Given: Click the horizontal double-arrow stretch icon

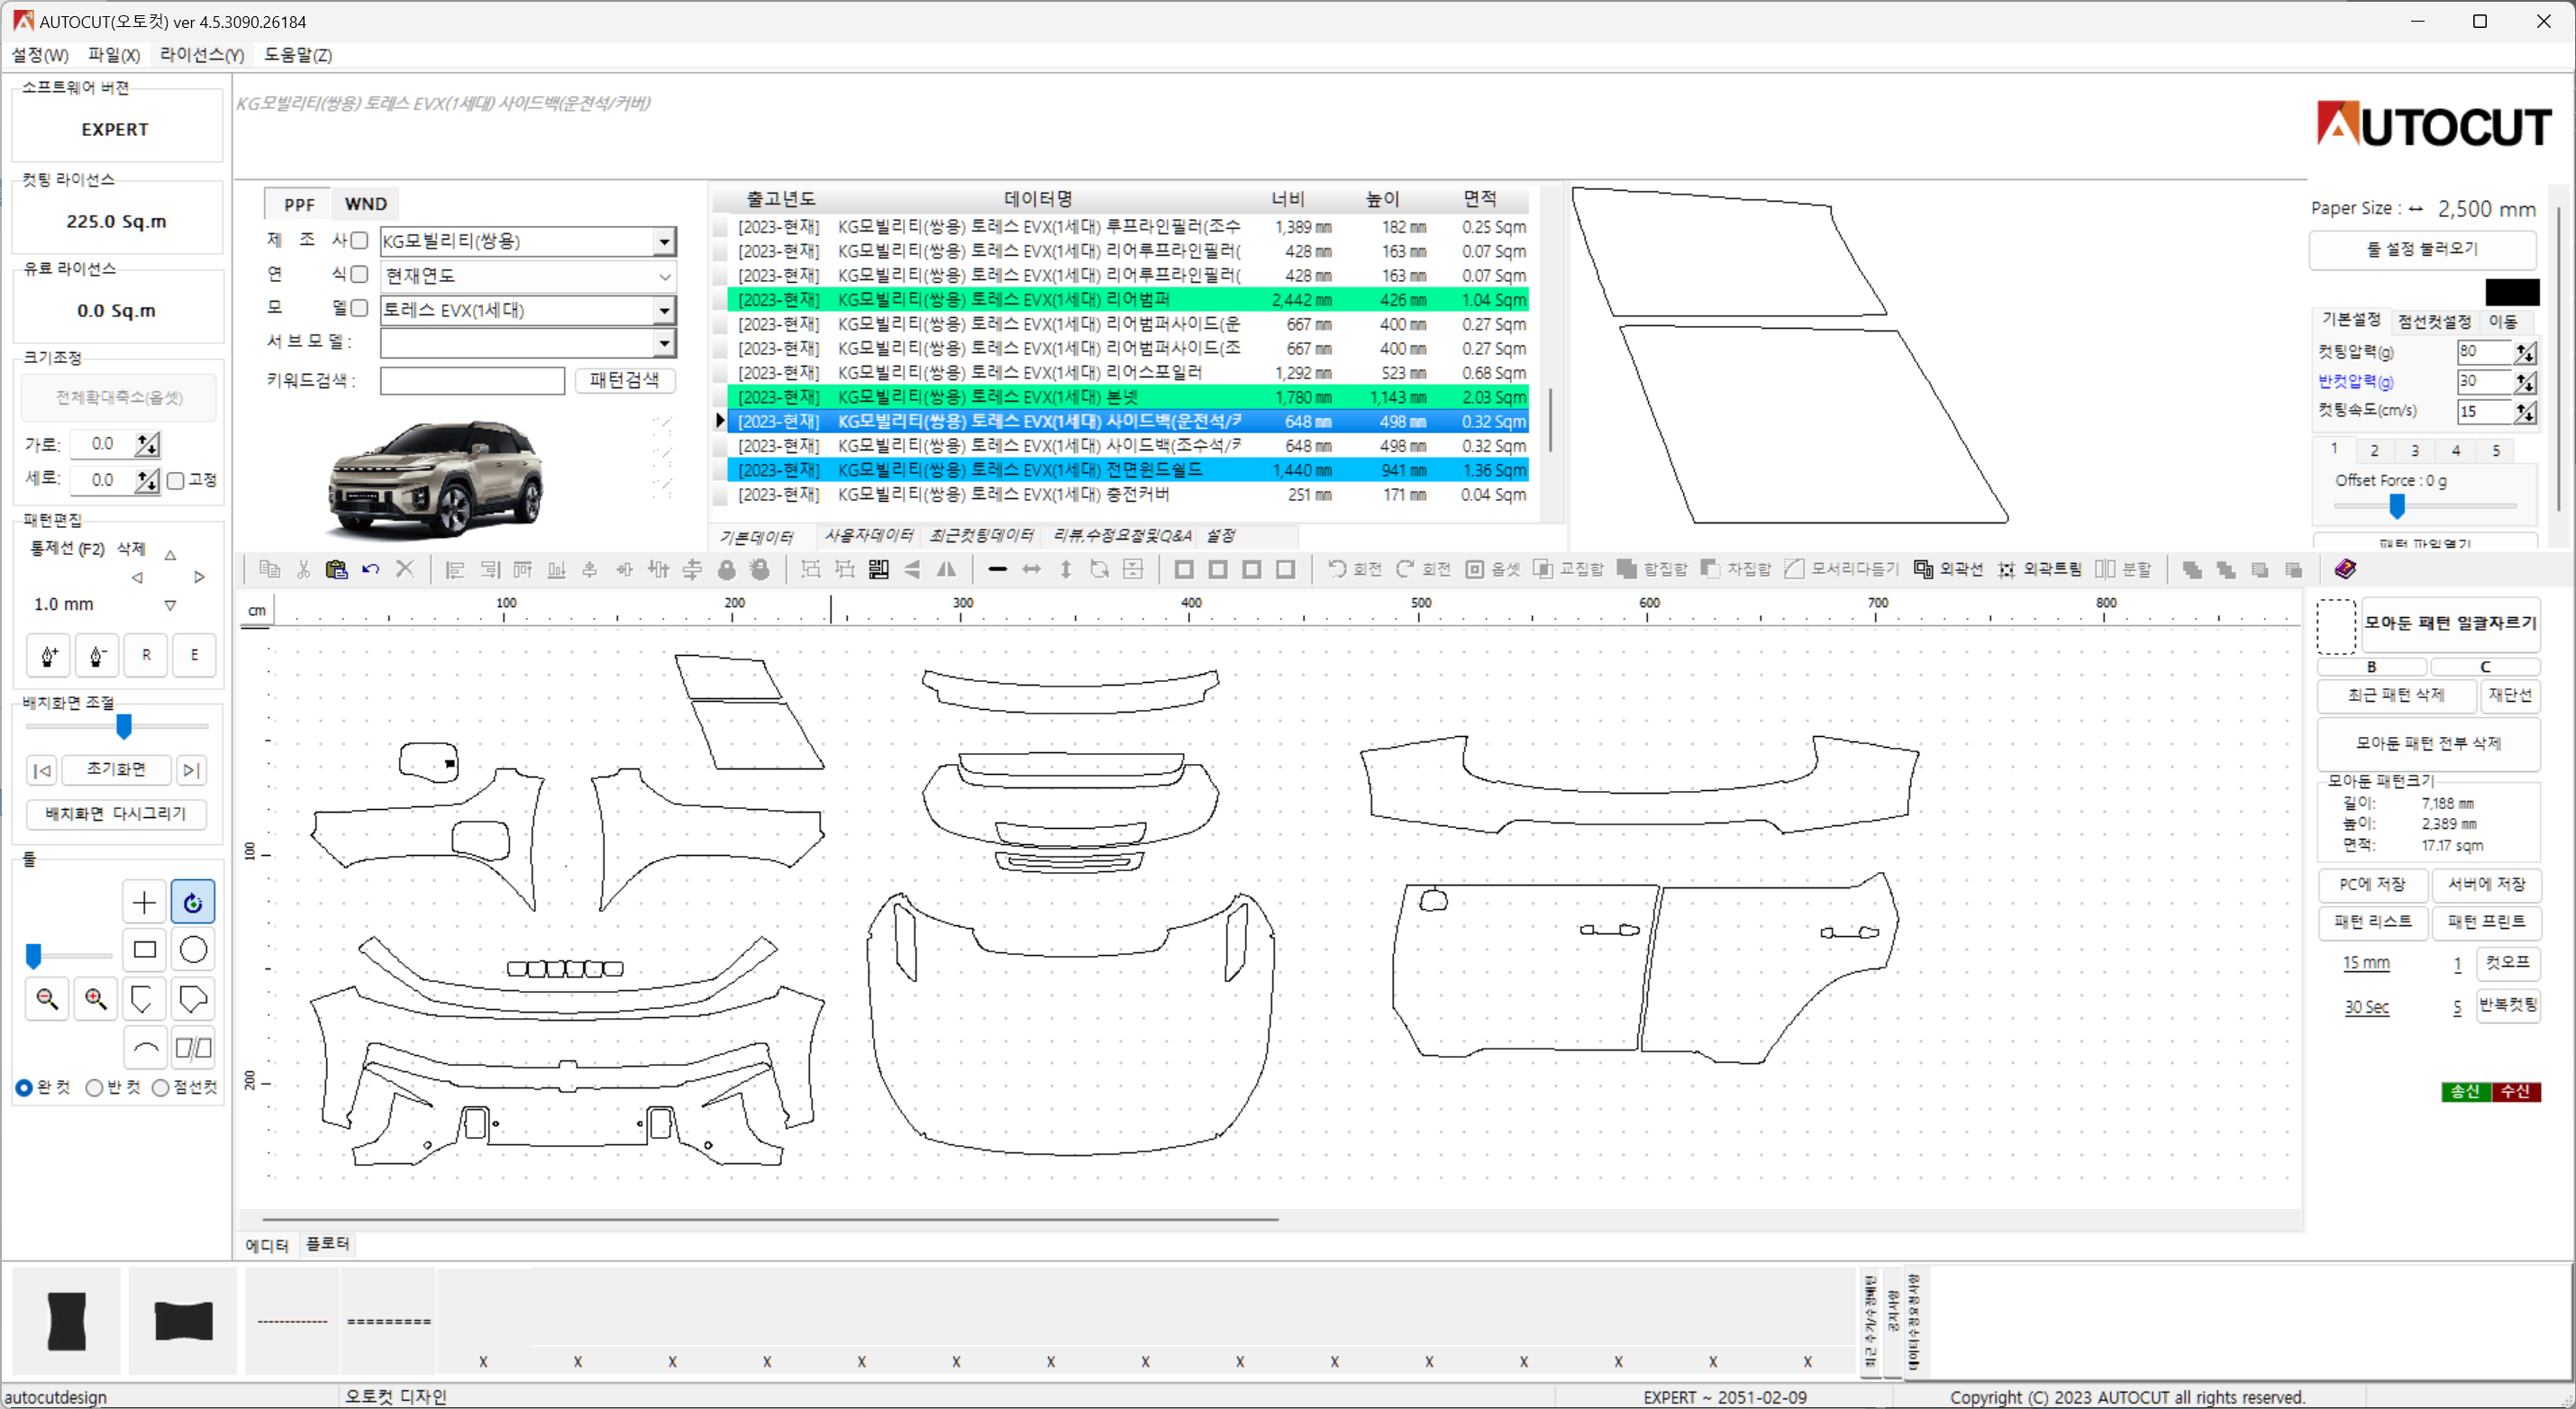Looking at the screenshot, I should pos(1031,569).
